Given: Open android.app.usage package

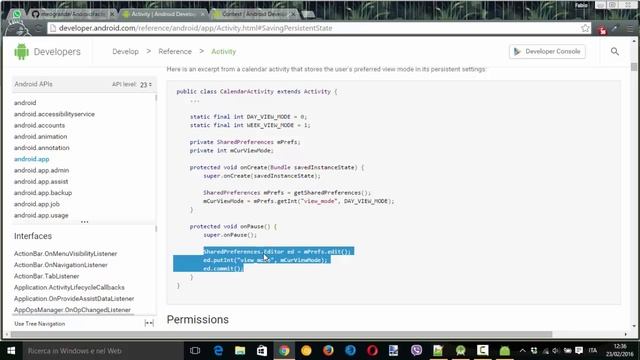Looking at the screenshot, I should coord(41,215).
